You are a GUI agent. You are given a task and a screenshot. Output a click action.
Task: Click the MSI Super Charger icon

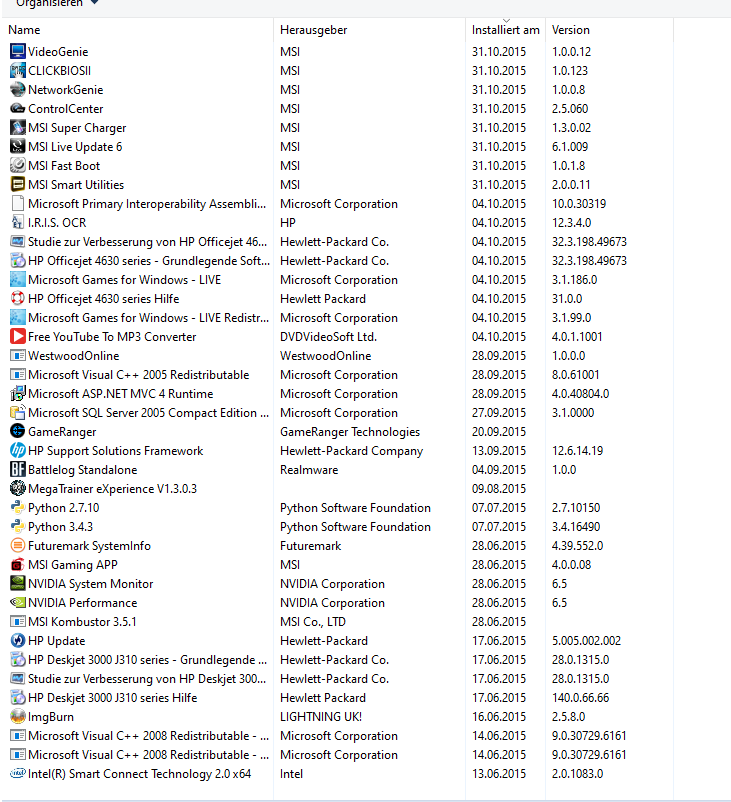pos(17,127)
